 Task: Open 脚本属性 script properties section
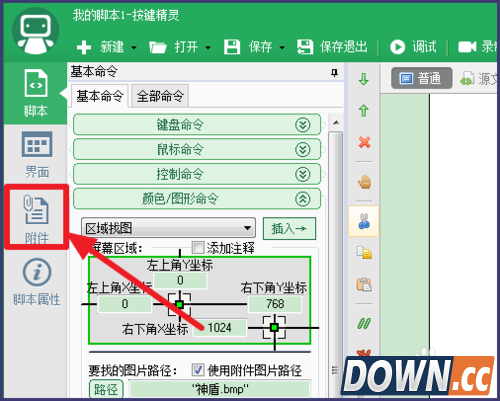[37, 282]
